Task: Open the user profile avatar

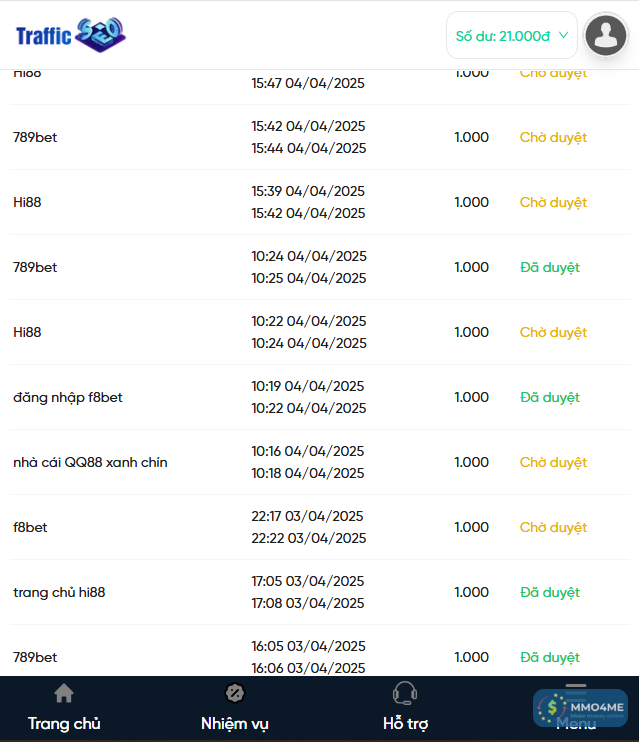Action: coord(605,36)
